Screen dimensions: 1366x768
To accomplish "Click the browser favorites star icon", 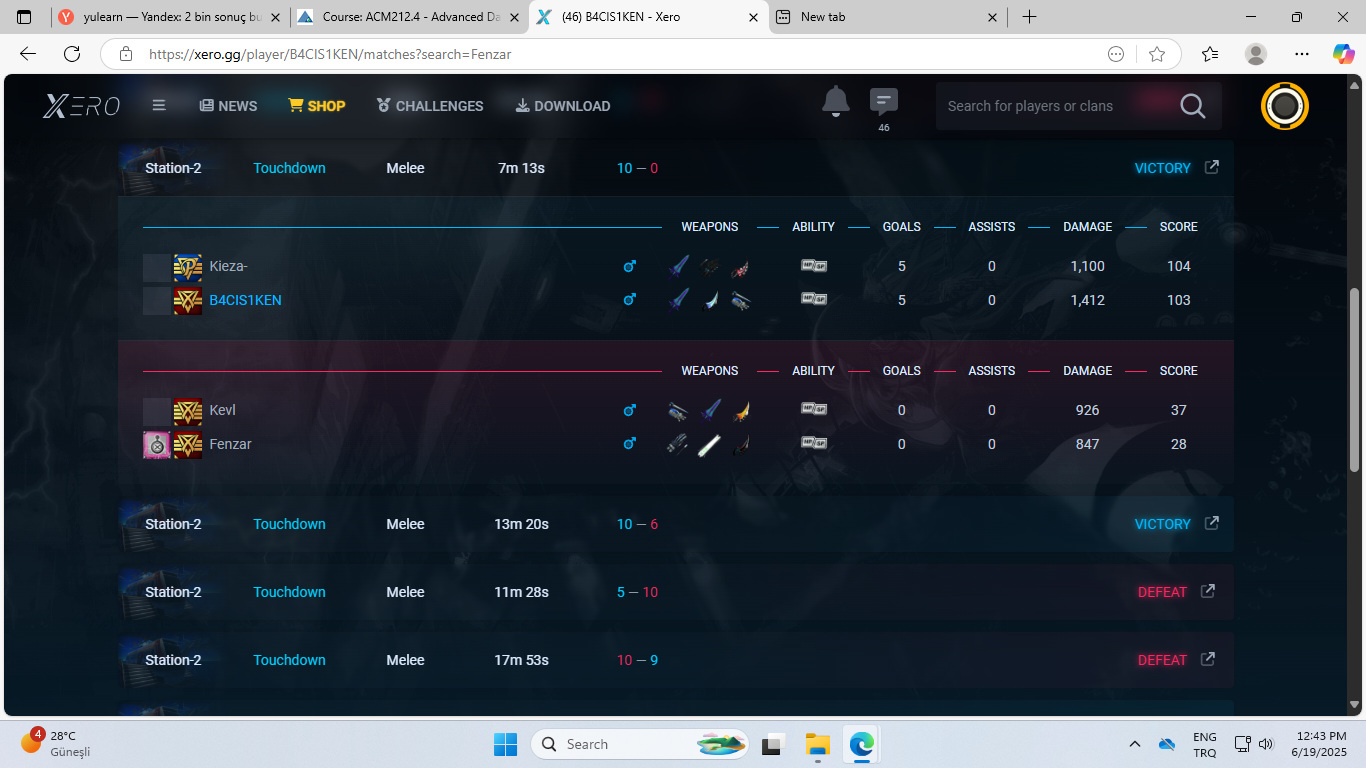I will [x=1157, y=54].
